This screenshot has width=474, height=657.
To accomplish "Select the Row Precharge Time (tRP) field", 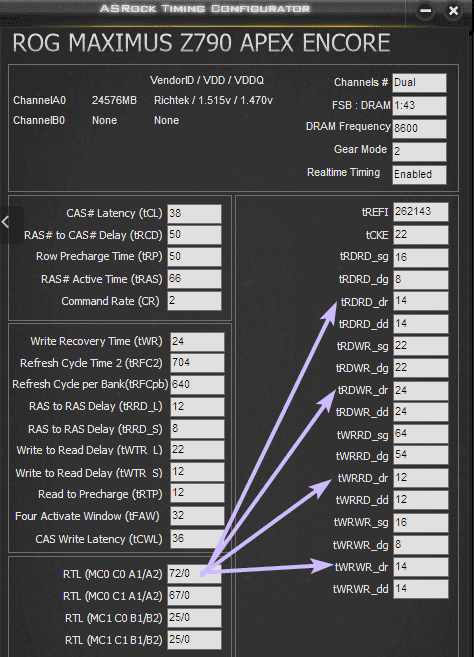I will pyautogui.click(x=194, y=257).
